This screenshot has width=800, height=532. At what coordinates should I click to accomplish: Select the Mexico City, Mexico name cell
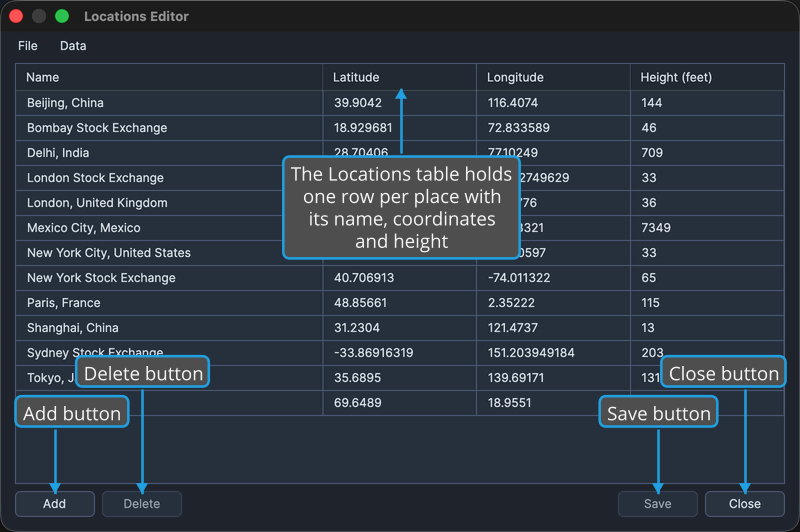[169, 228]
